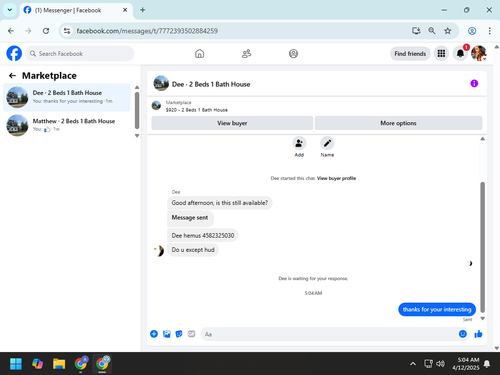Screen dimensions: 500x375
Task: Click the back arrow next to Marketplace
Action: [x=12, y=76]
